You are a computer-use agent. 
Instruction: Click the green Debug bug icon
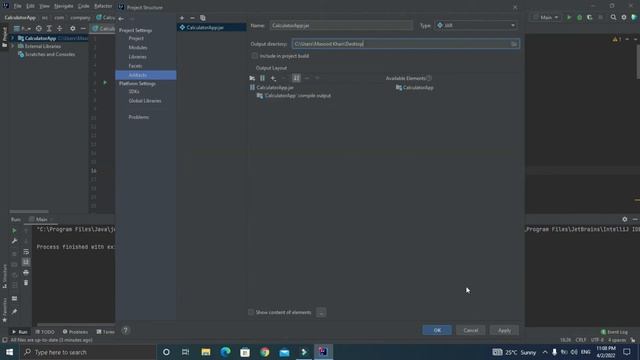coord(579,18)
